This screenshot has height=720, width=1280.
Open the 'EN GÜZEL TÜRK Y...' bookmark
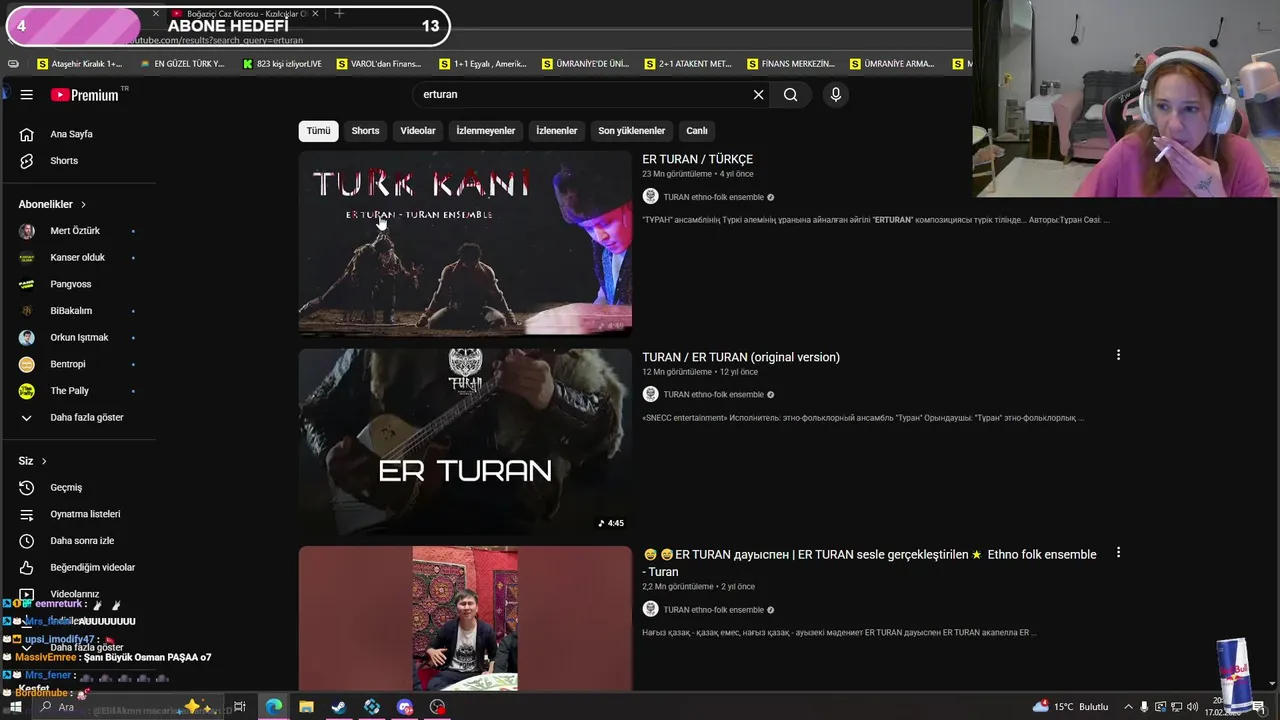(x=181, y=64)
